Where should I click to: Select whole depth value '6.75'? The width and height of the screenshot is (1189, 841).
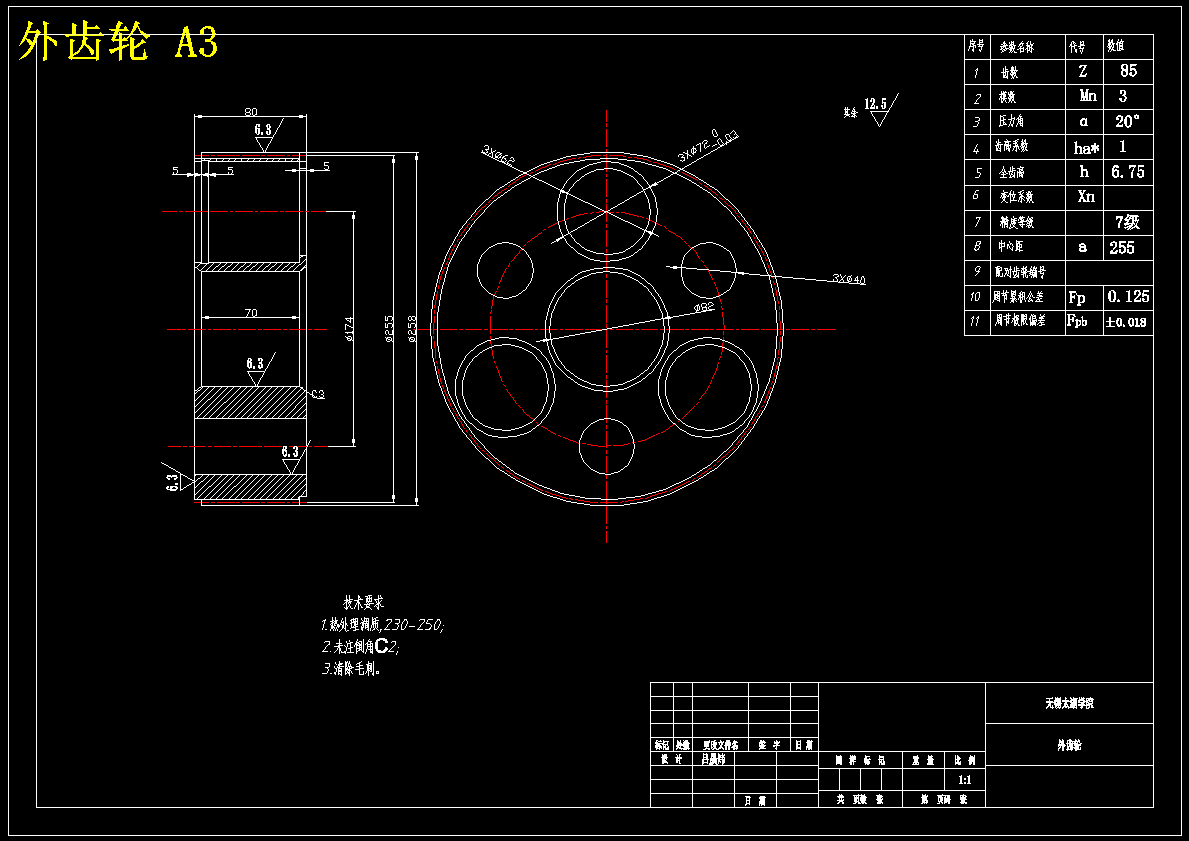1128,172
